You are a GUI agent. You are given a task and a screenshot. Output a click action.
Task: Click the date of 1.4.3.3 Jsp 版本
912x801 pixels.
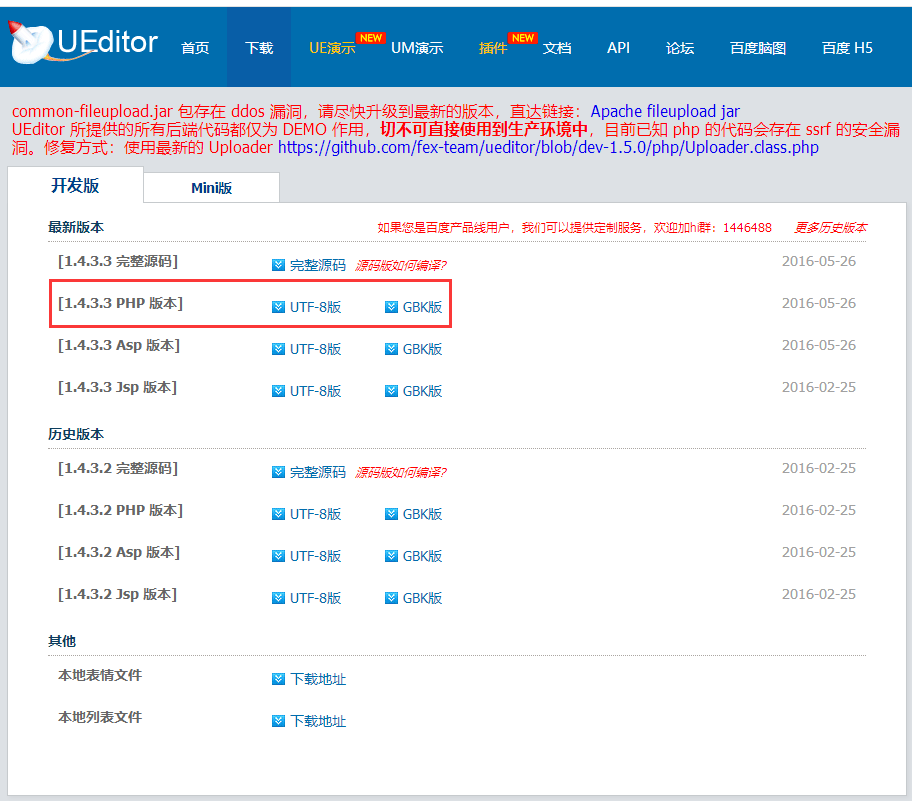coord(819,387)
